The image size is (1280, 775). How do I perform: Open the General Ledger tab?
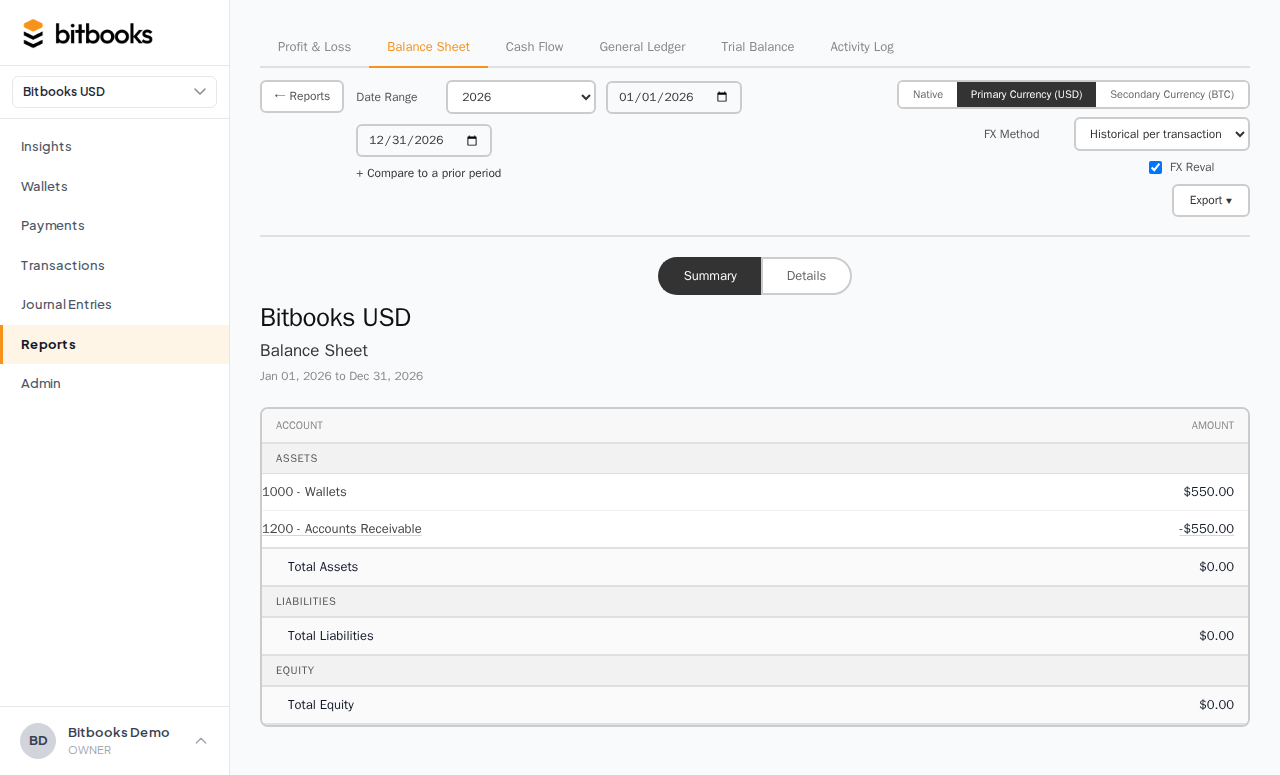[642, 47]
